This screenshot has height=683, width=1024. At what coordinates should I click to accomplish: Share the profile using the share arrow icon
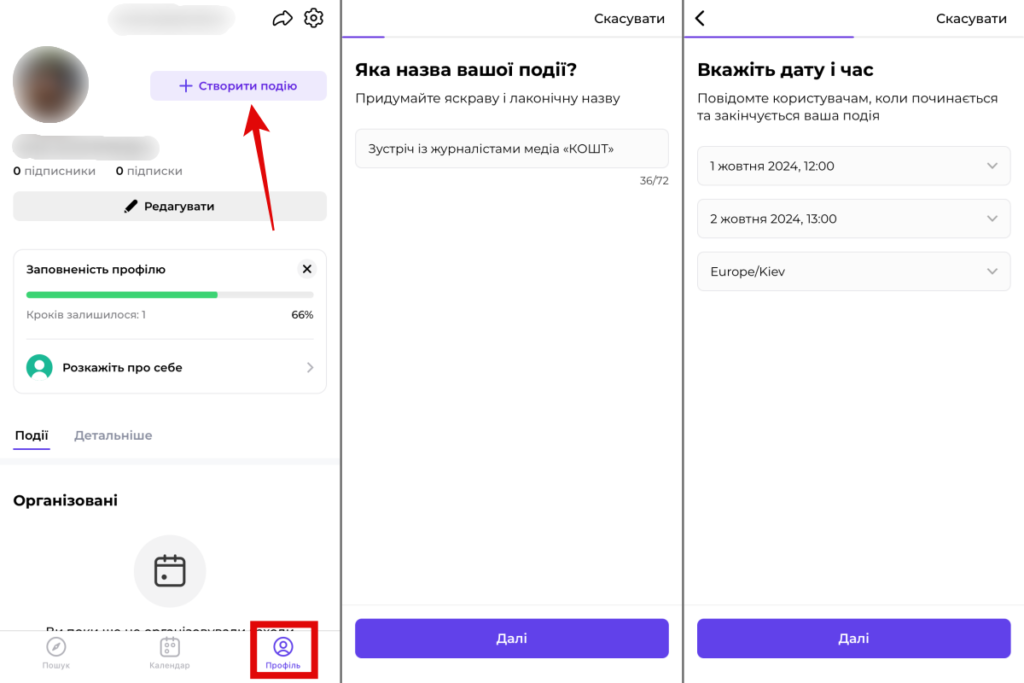[x=282, y=17]
